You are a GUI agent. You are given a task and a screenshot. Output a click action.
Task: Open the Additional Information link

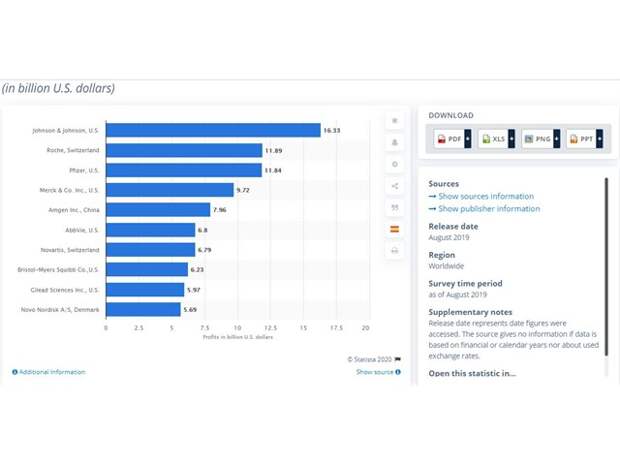point(52,372)
